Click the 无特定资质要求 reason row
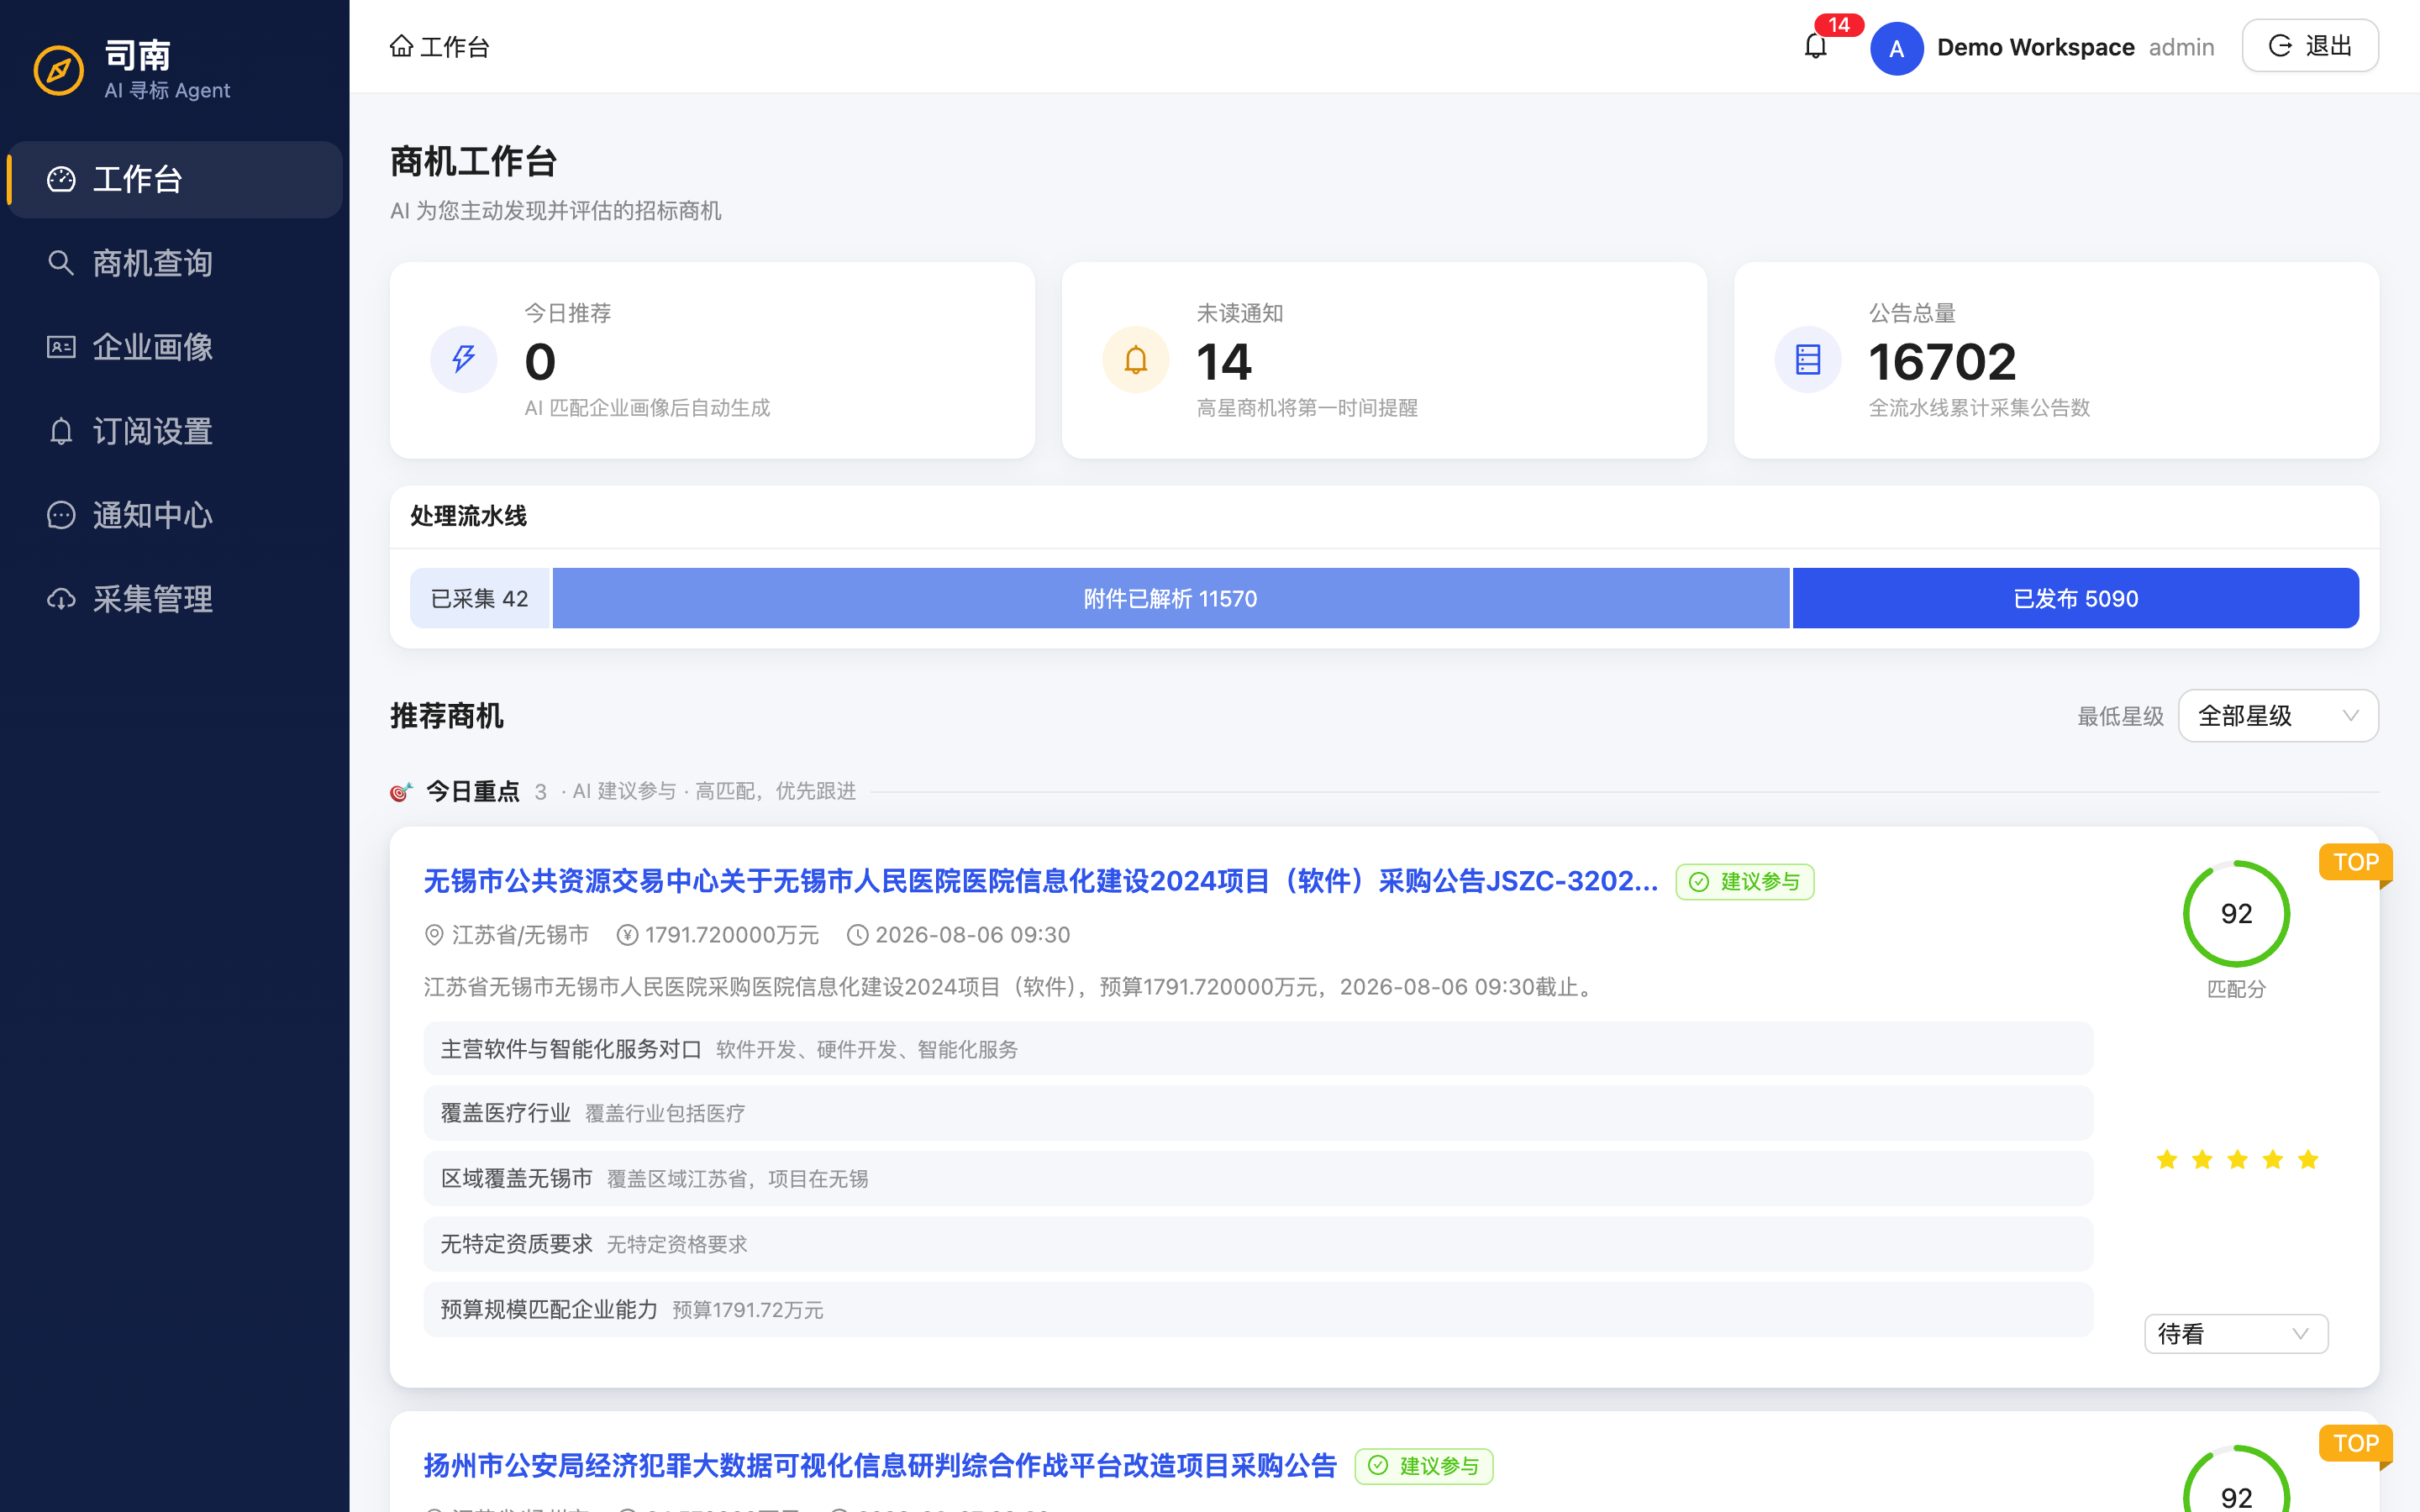 pyautogui.click(x=1258, y=1244)
